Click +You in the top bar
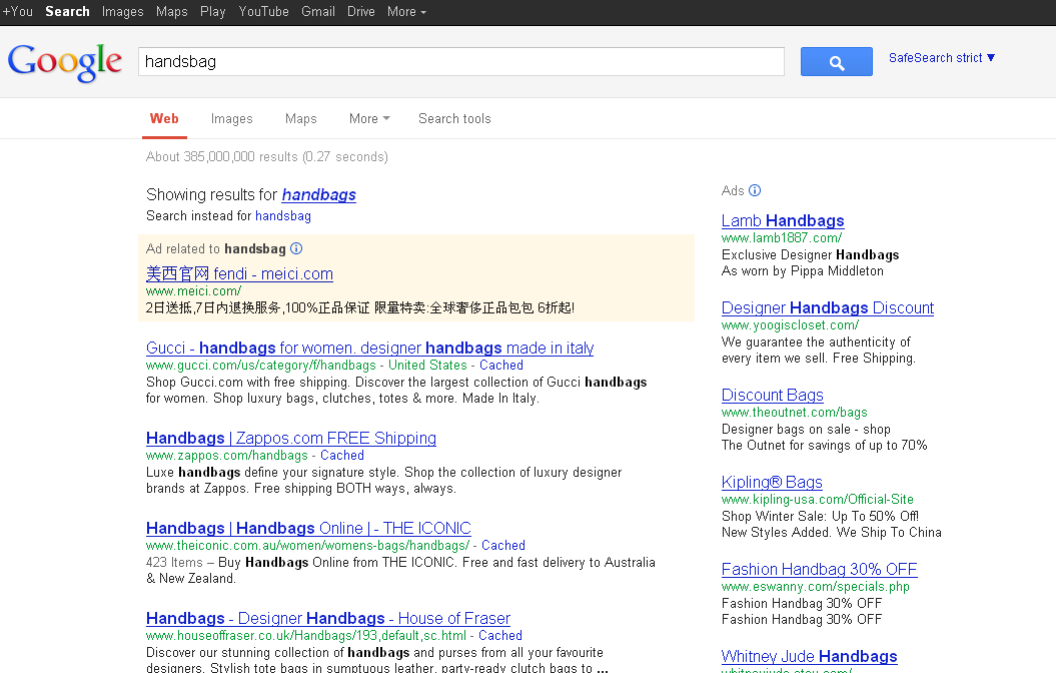Screen dimensions: 1056x673 pos(18,11)
